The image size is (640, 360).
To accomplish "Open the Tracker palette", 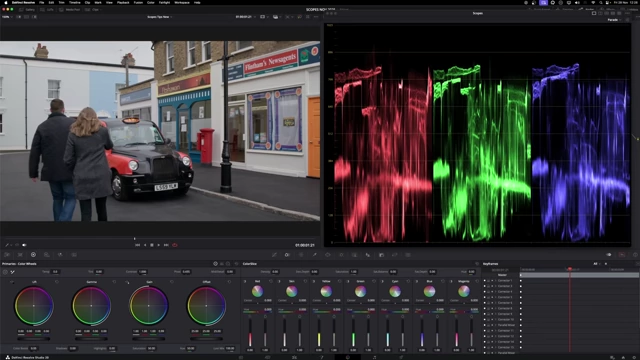I will pyautogui.click(x=341, y=255).
